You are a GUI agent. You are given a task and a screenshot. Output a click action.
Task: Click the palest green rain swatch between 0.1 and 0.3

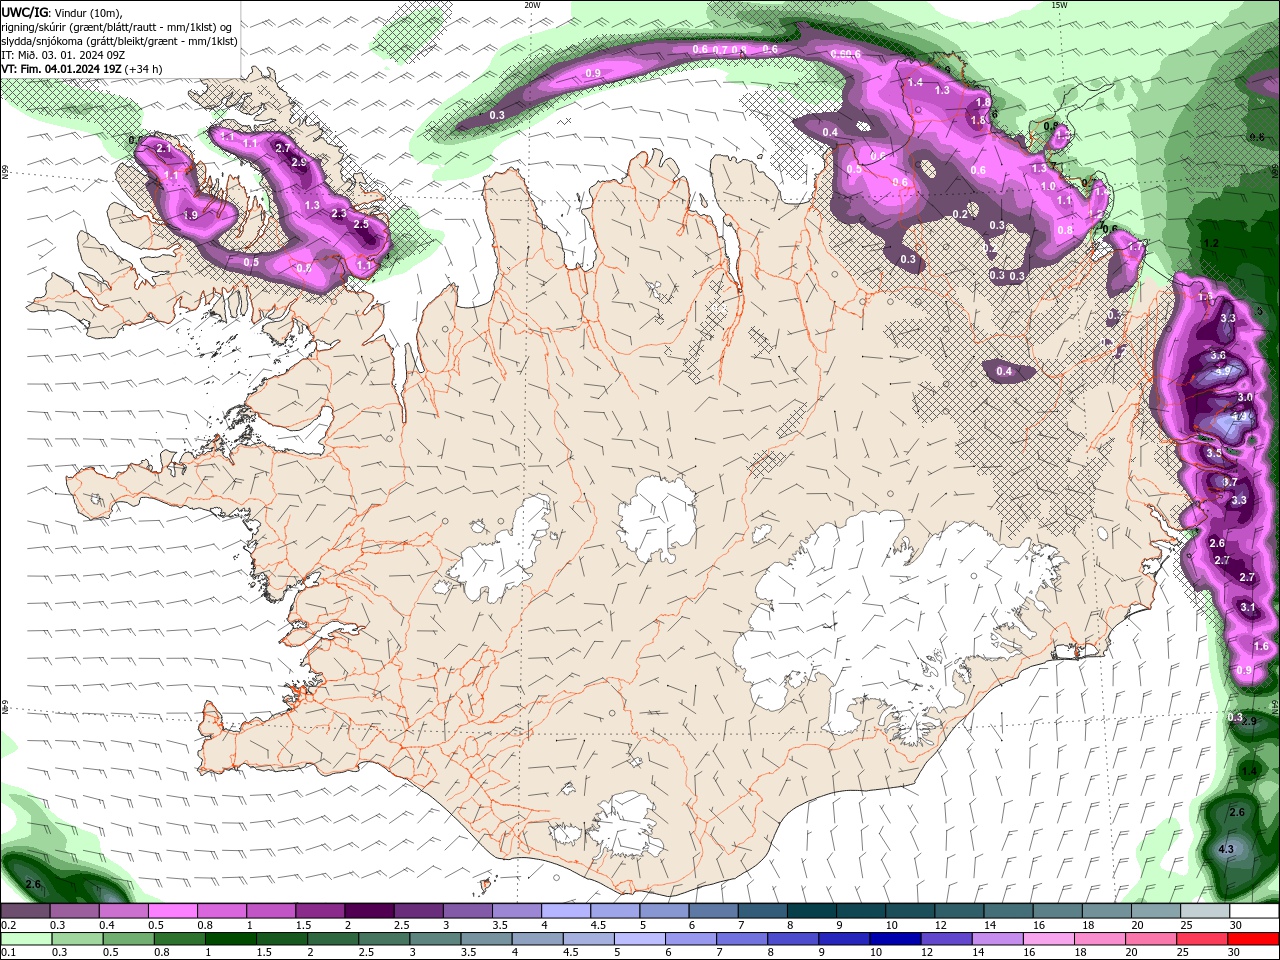[26, 939]
